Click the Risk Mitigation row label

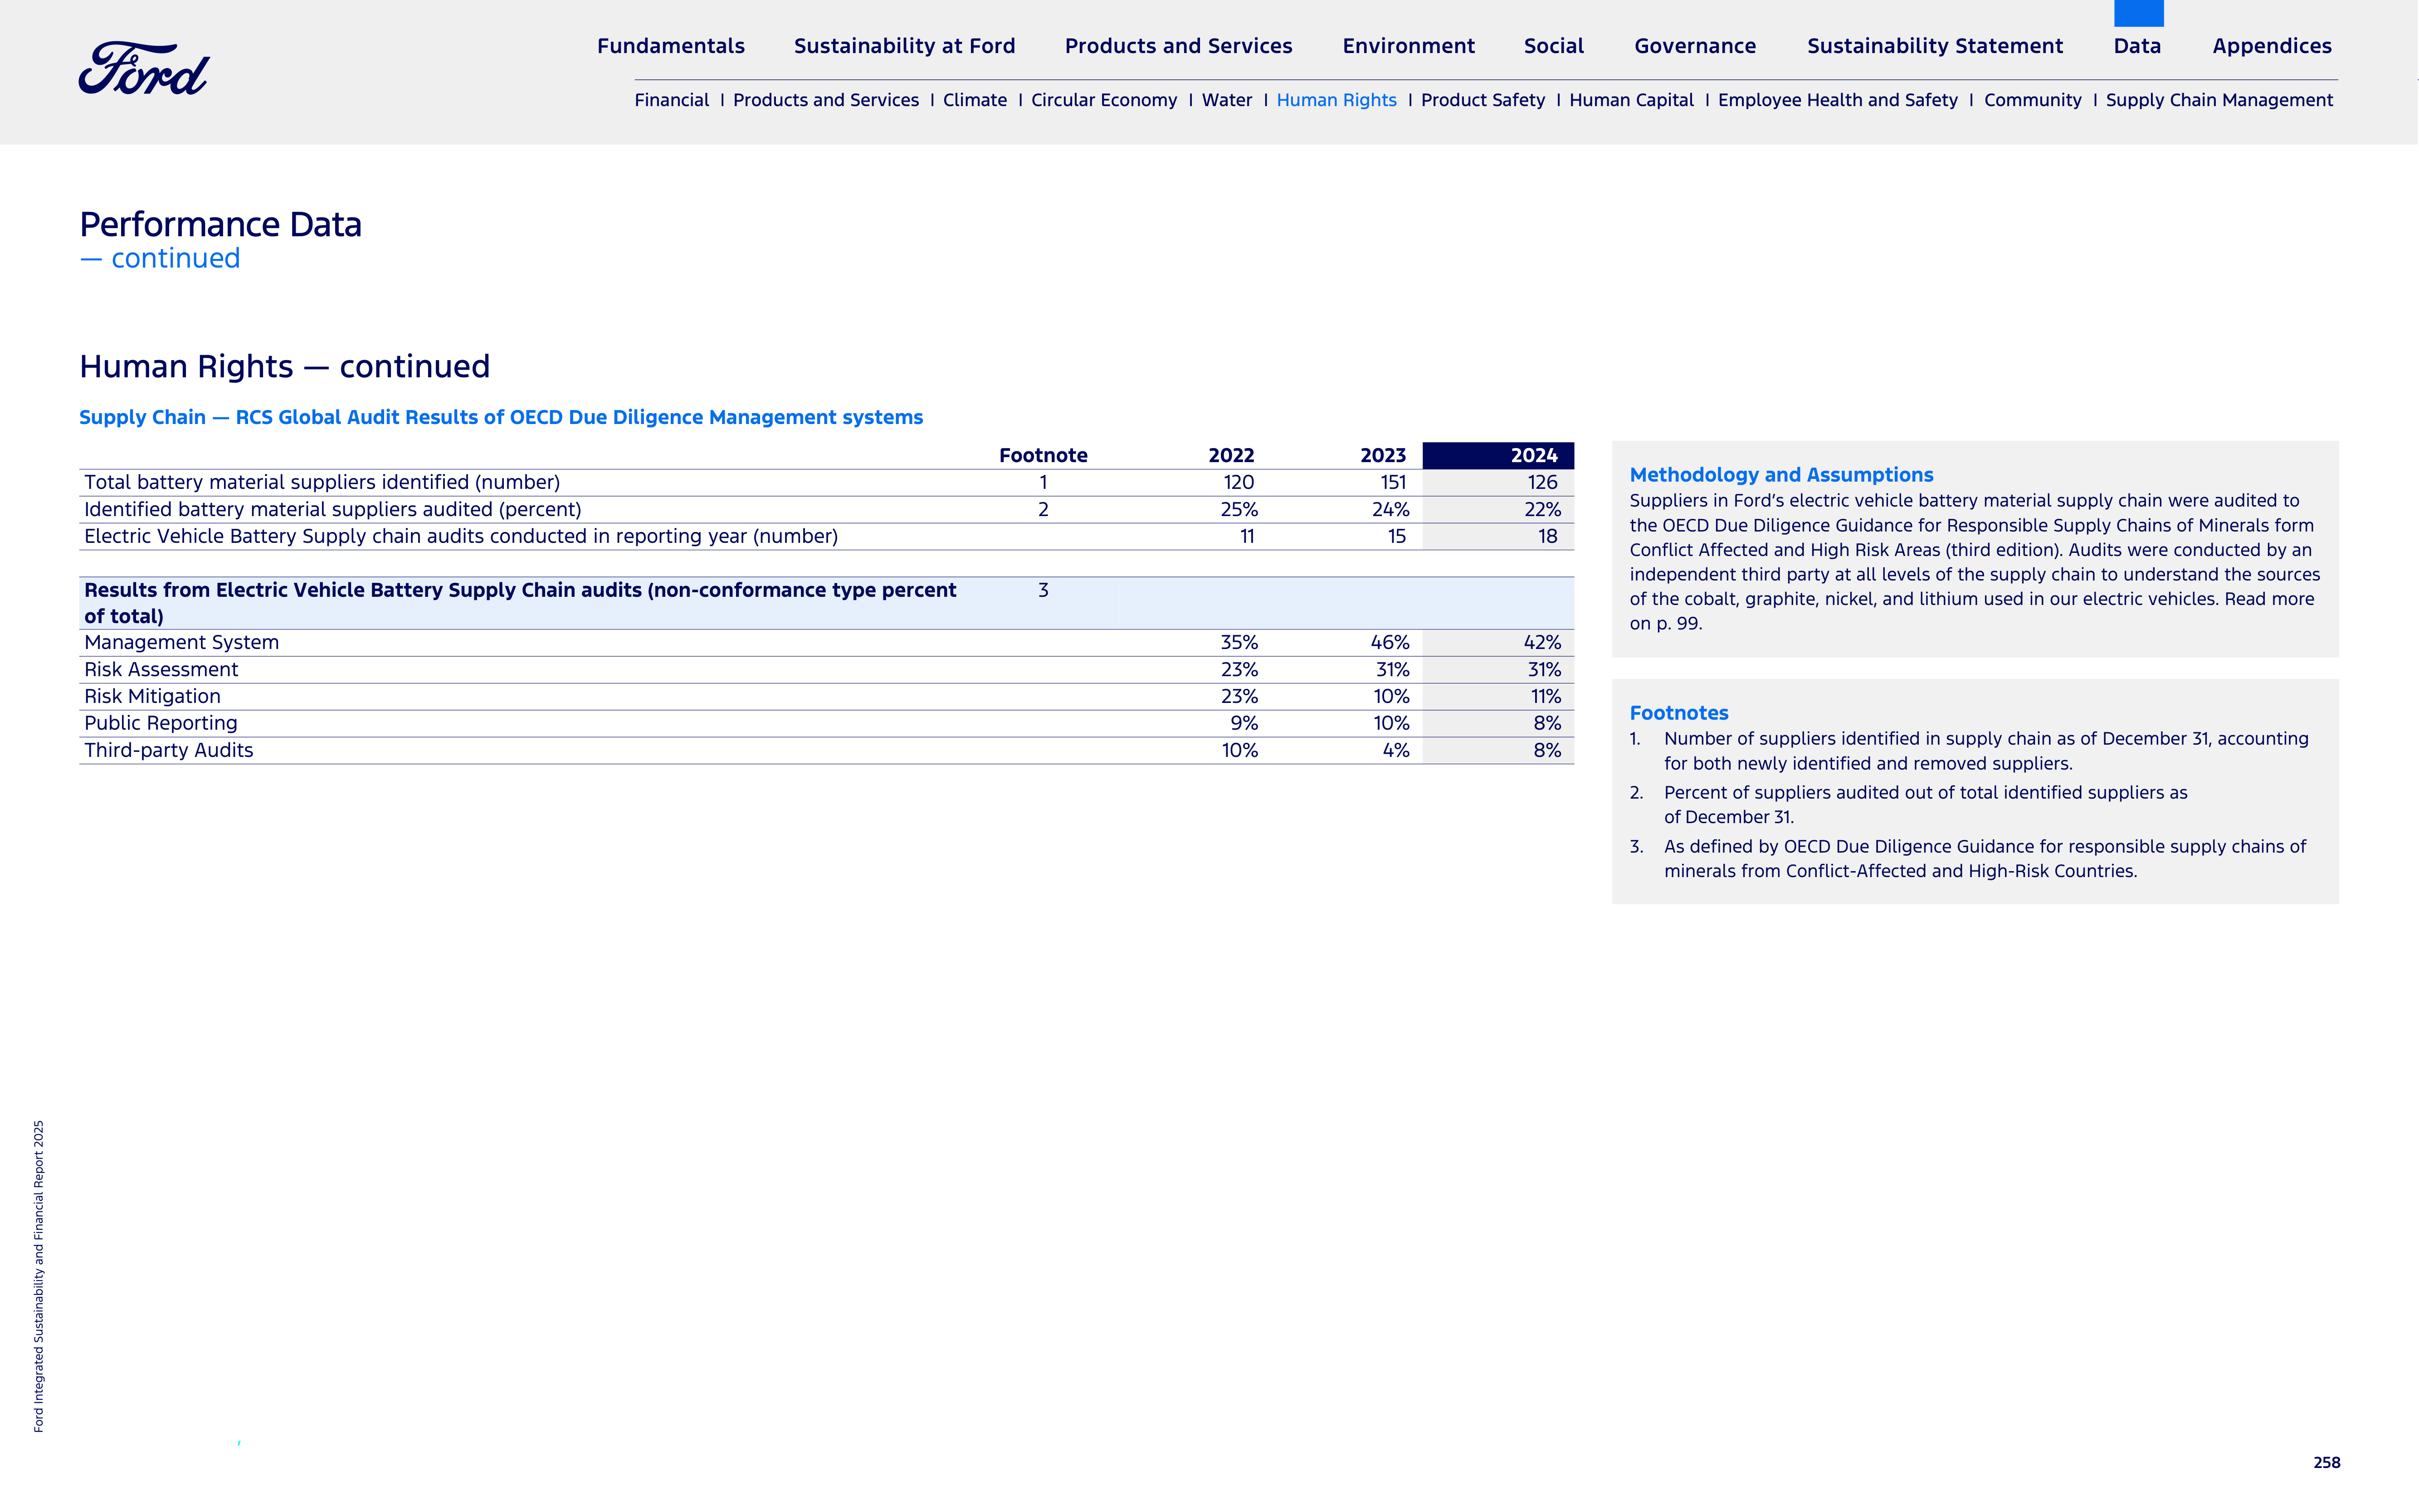[x=152, y=697]
